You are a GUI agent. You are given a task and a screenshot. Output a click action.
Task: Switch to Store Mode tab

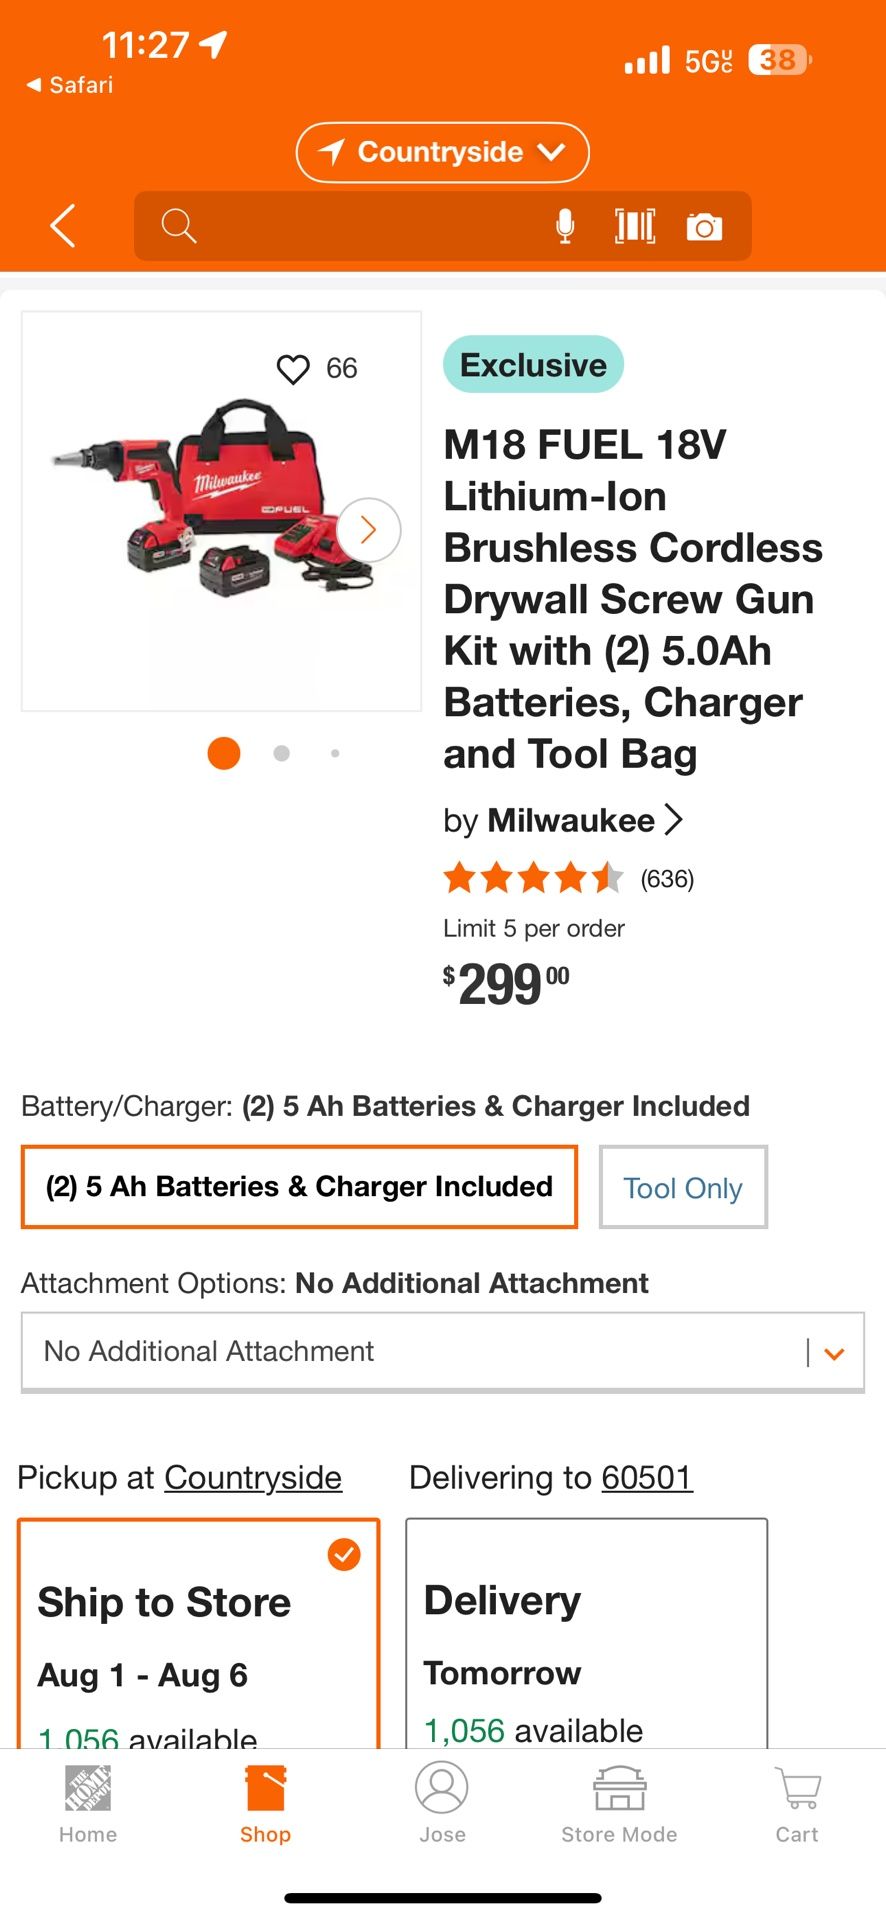[619, 1804]
